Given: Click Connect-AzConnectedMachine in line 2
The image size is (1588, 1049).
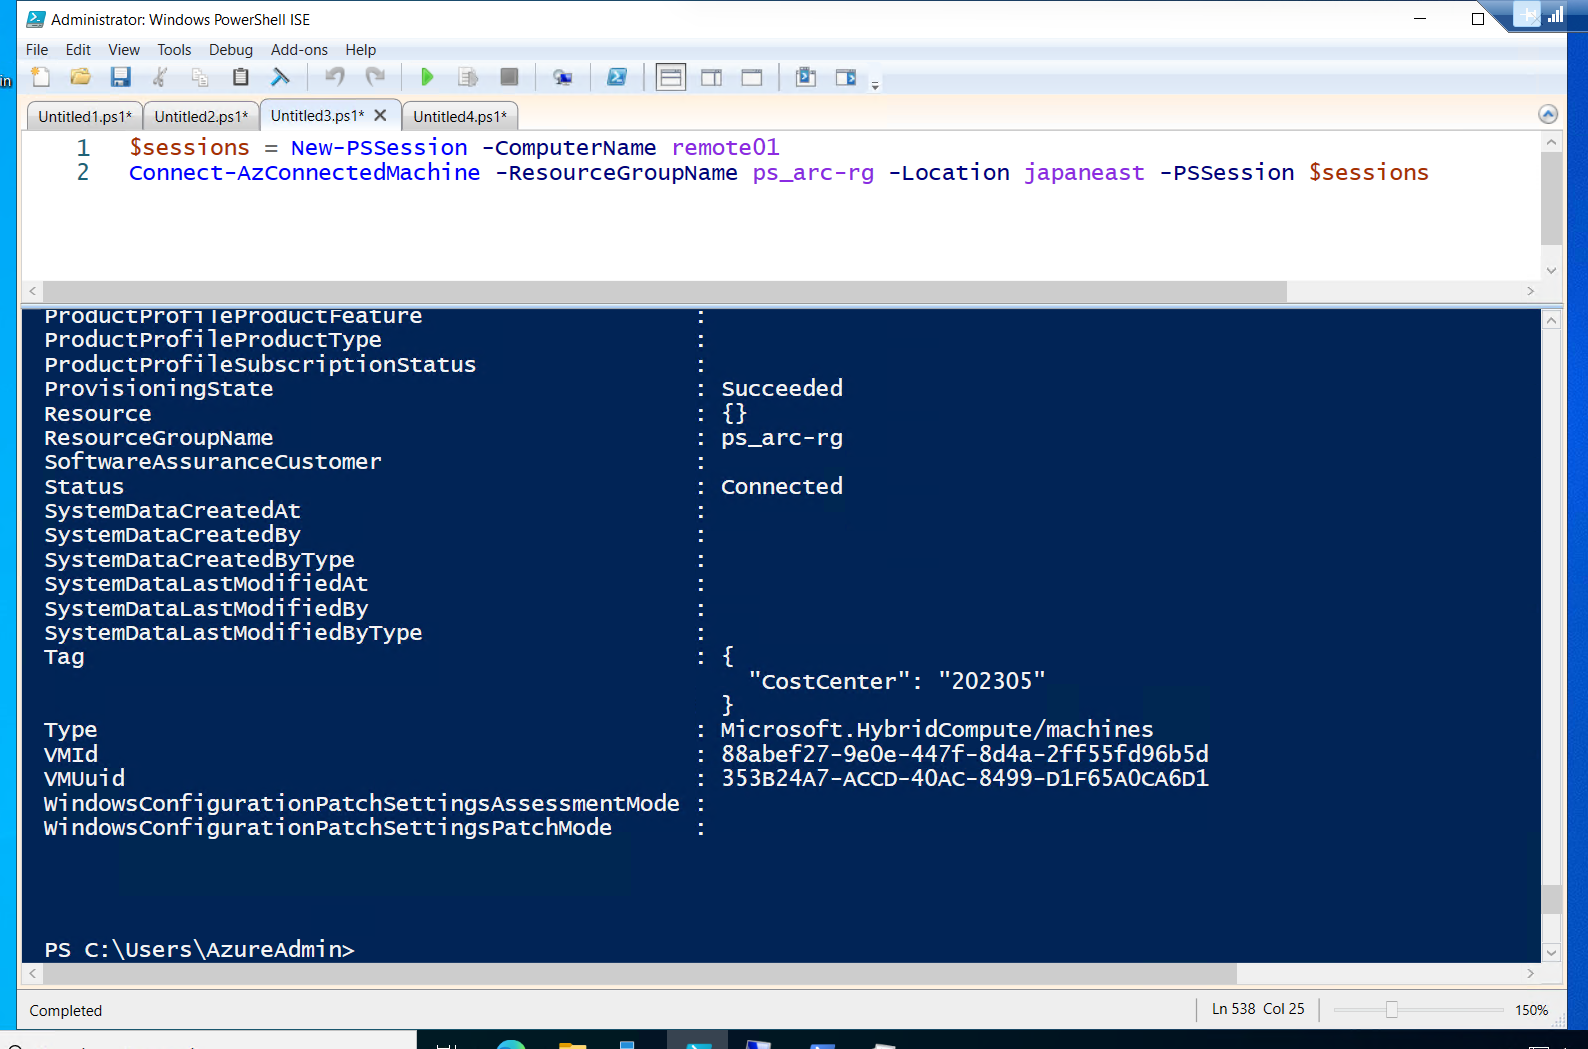Looking at the screenshot, I should point(305,173).
